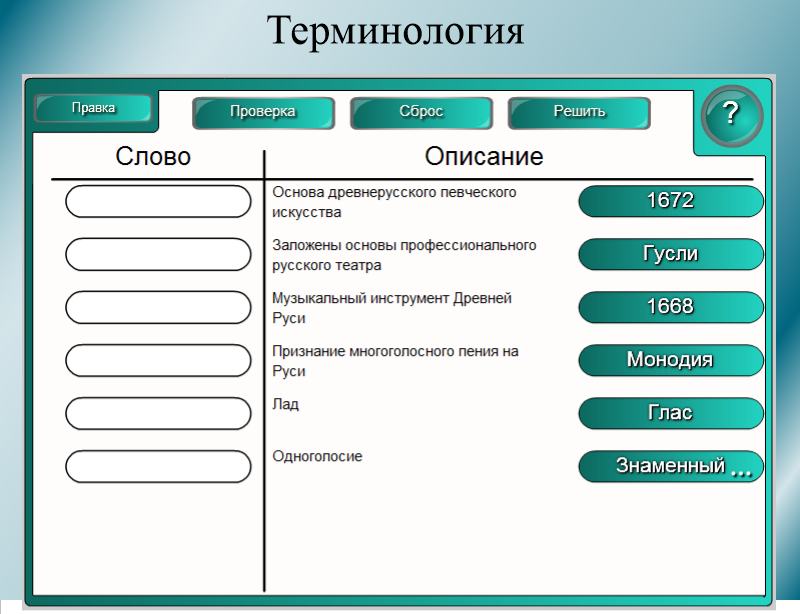
Task: Click the word slot for Музыкальный инструмент Древней Руси
Action: pyautogui.click(x=158, y=307)
